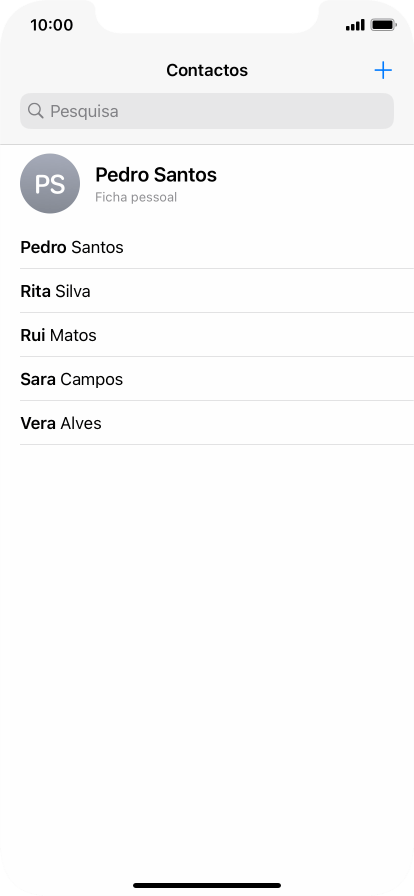
Task: Click the large Pedro Santos name heading
Action: pyautogui.click(x=156, y=175)
